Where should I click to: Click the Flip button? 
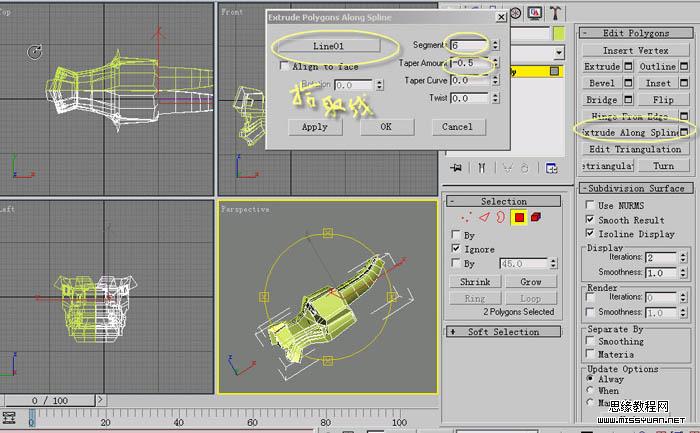(663, 100)
